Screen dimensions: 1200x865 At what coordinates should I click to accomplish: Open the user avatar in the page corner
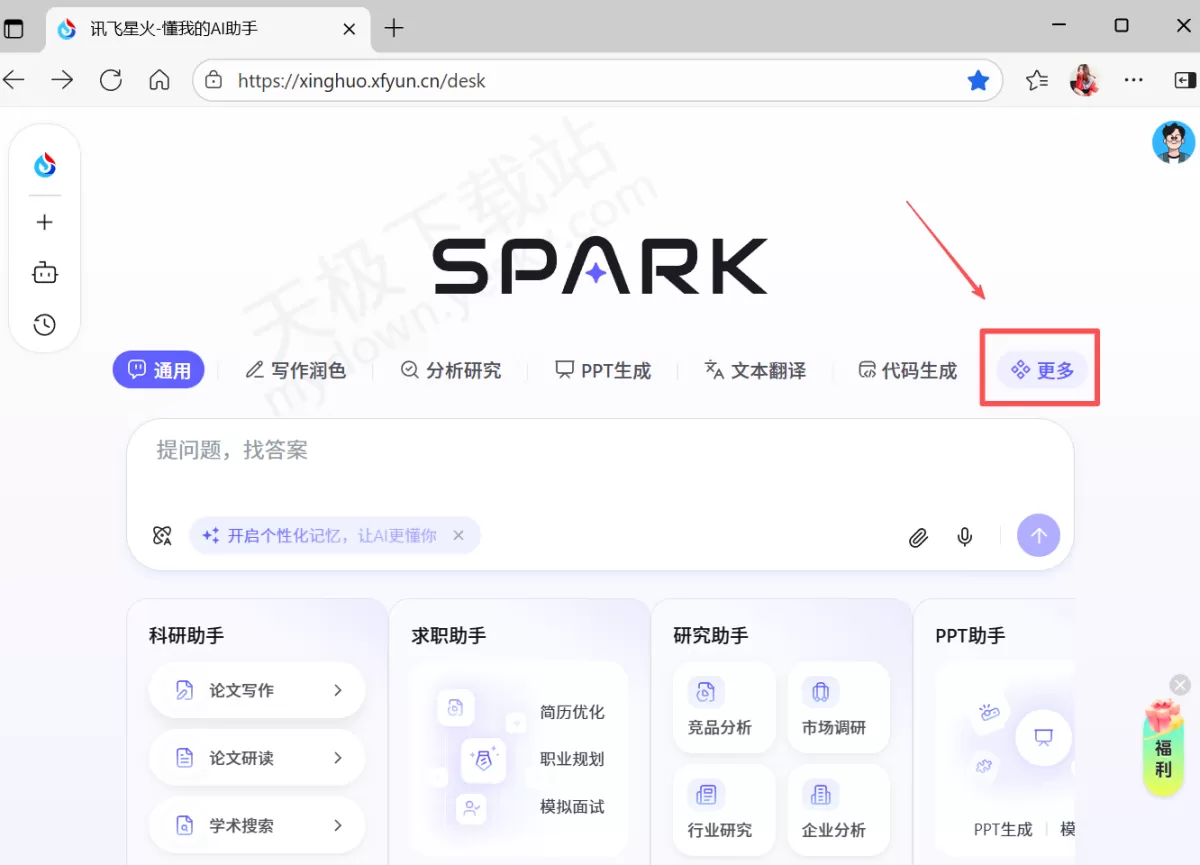pos(1173,142)
